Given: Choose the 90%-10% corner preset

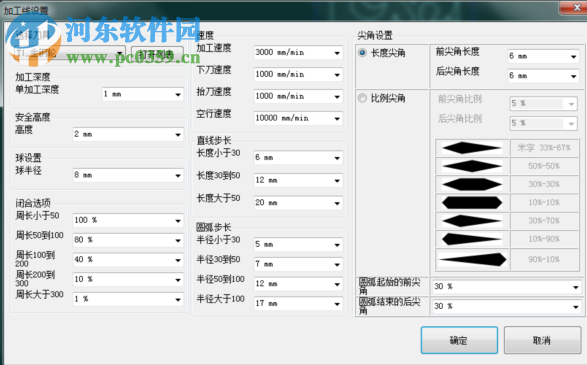Looking at the screenshot, I should coord(544,259).
